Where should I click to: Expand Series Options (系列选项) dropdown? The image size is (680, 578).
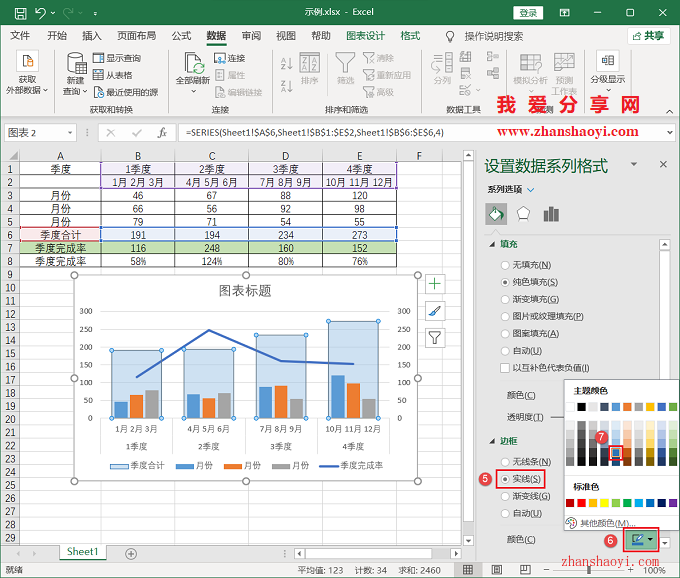tap(531, 189)
